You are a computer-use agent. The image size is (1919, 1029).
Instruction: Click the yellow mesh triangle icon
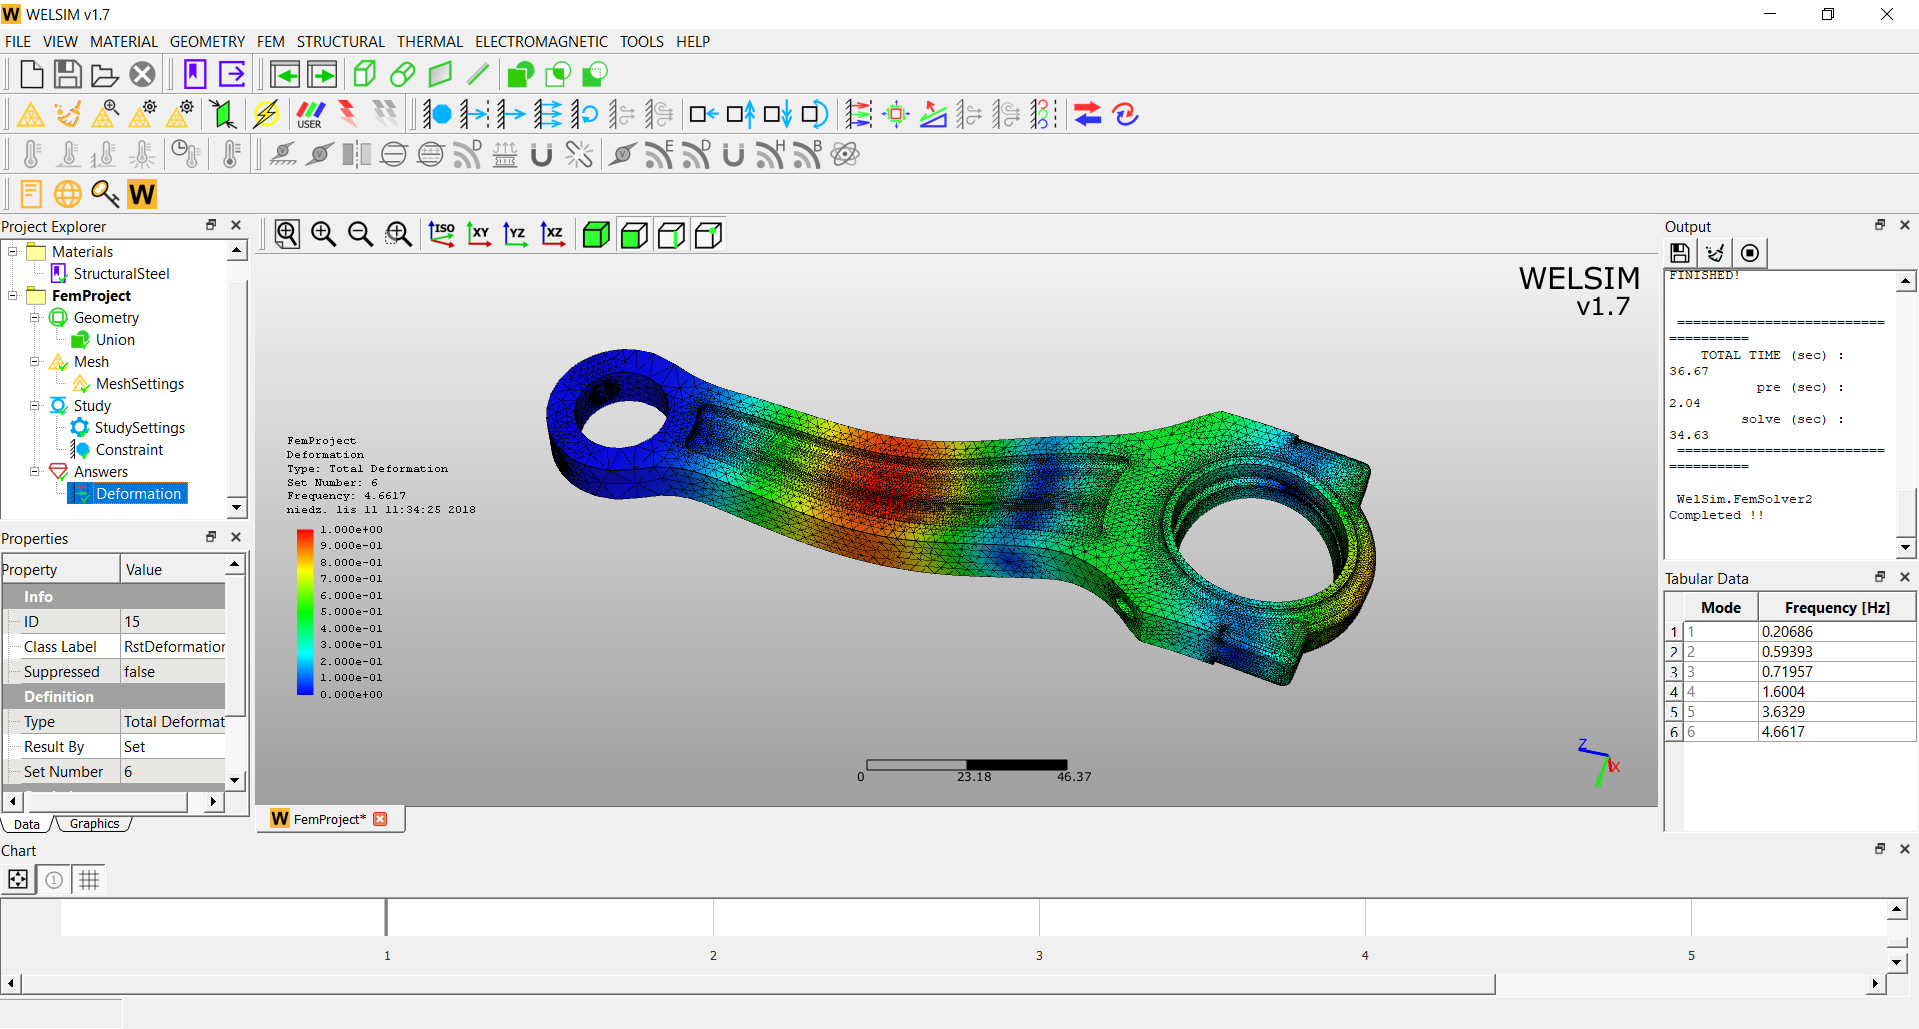(x=31, y=115)
